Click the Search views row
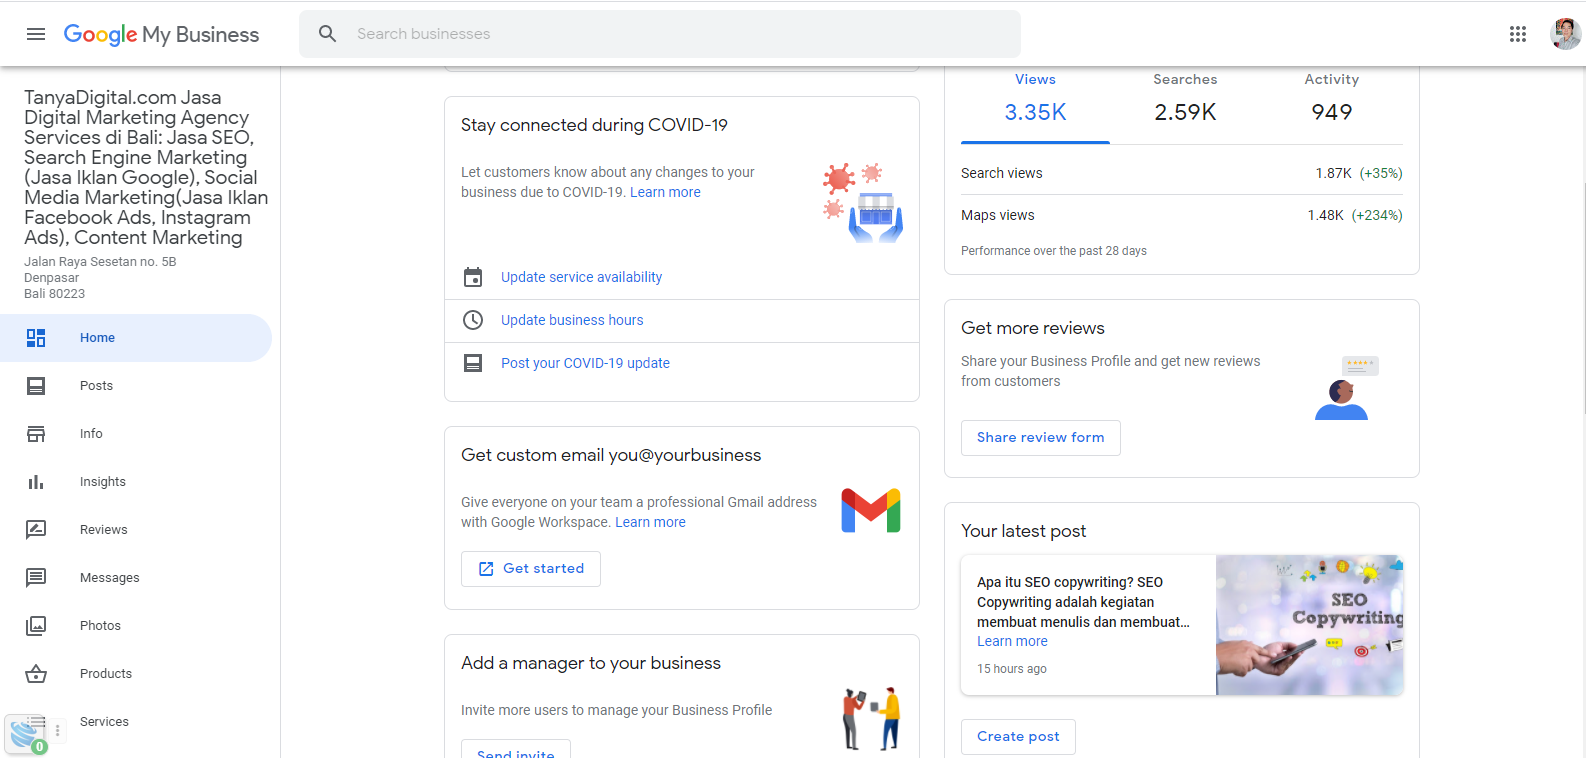Screen dimensions: 1586x758 (x=1182, y=173)
